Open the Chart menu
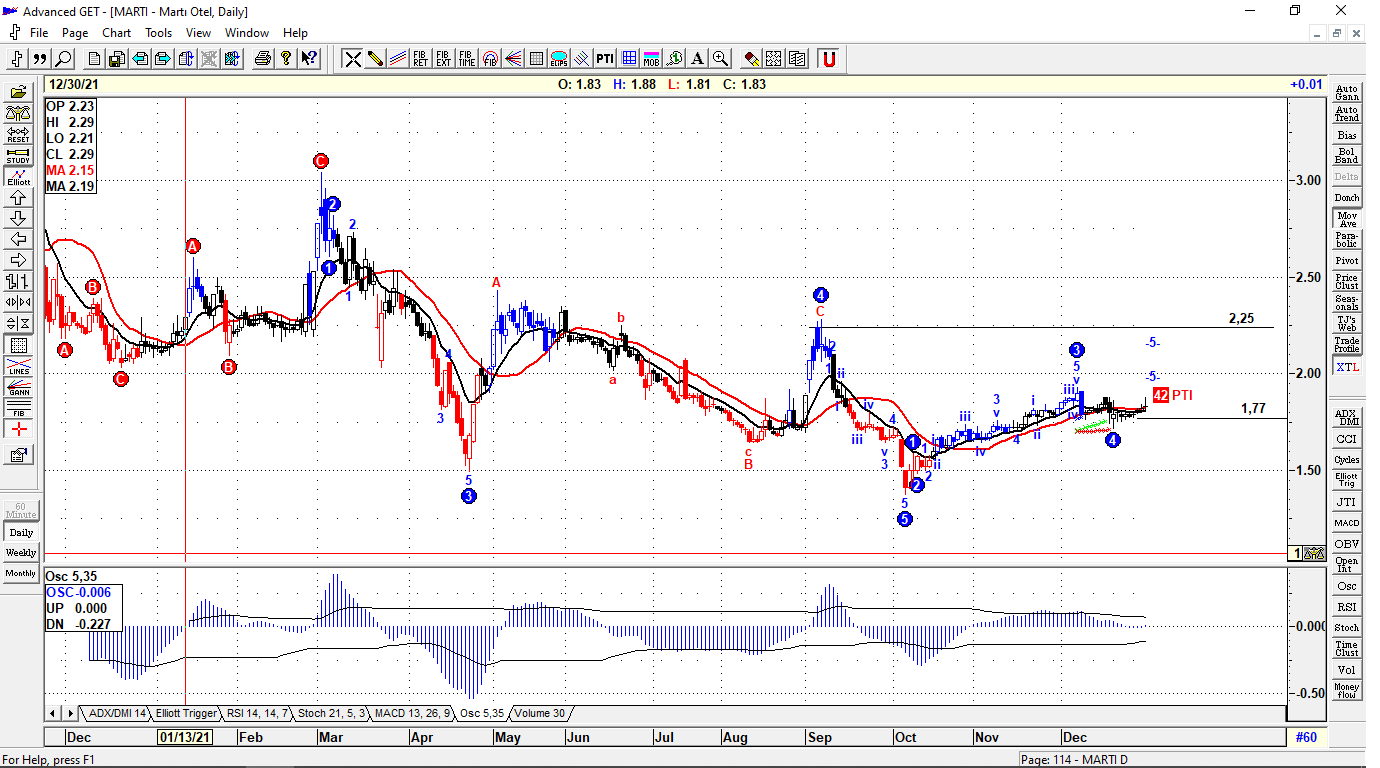1380x768 pixels. coord(116,33)
